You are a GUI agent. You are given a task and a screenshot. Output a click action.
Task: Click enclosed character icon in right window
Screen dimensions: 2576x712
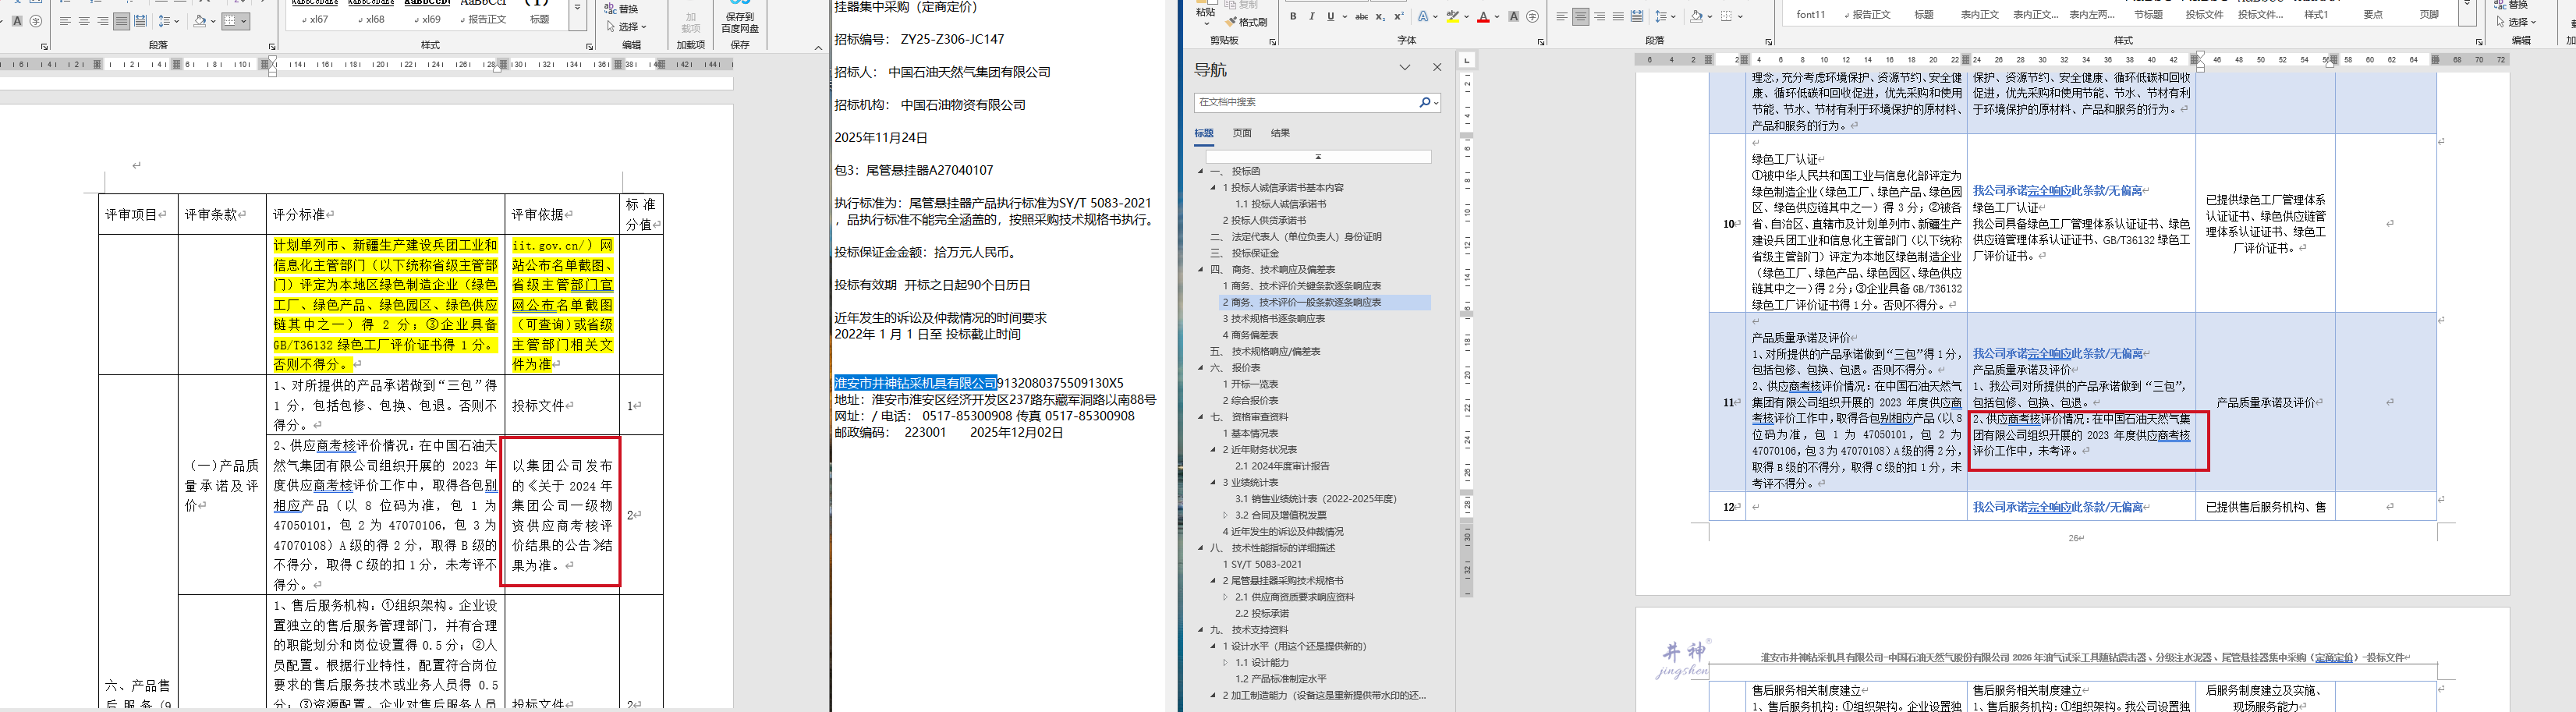1533,17
